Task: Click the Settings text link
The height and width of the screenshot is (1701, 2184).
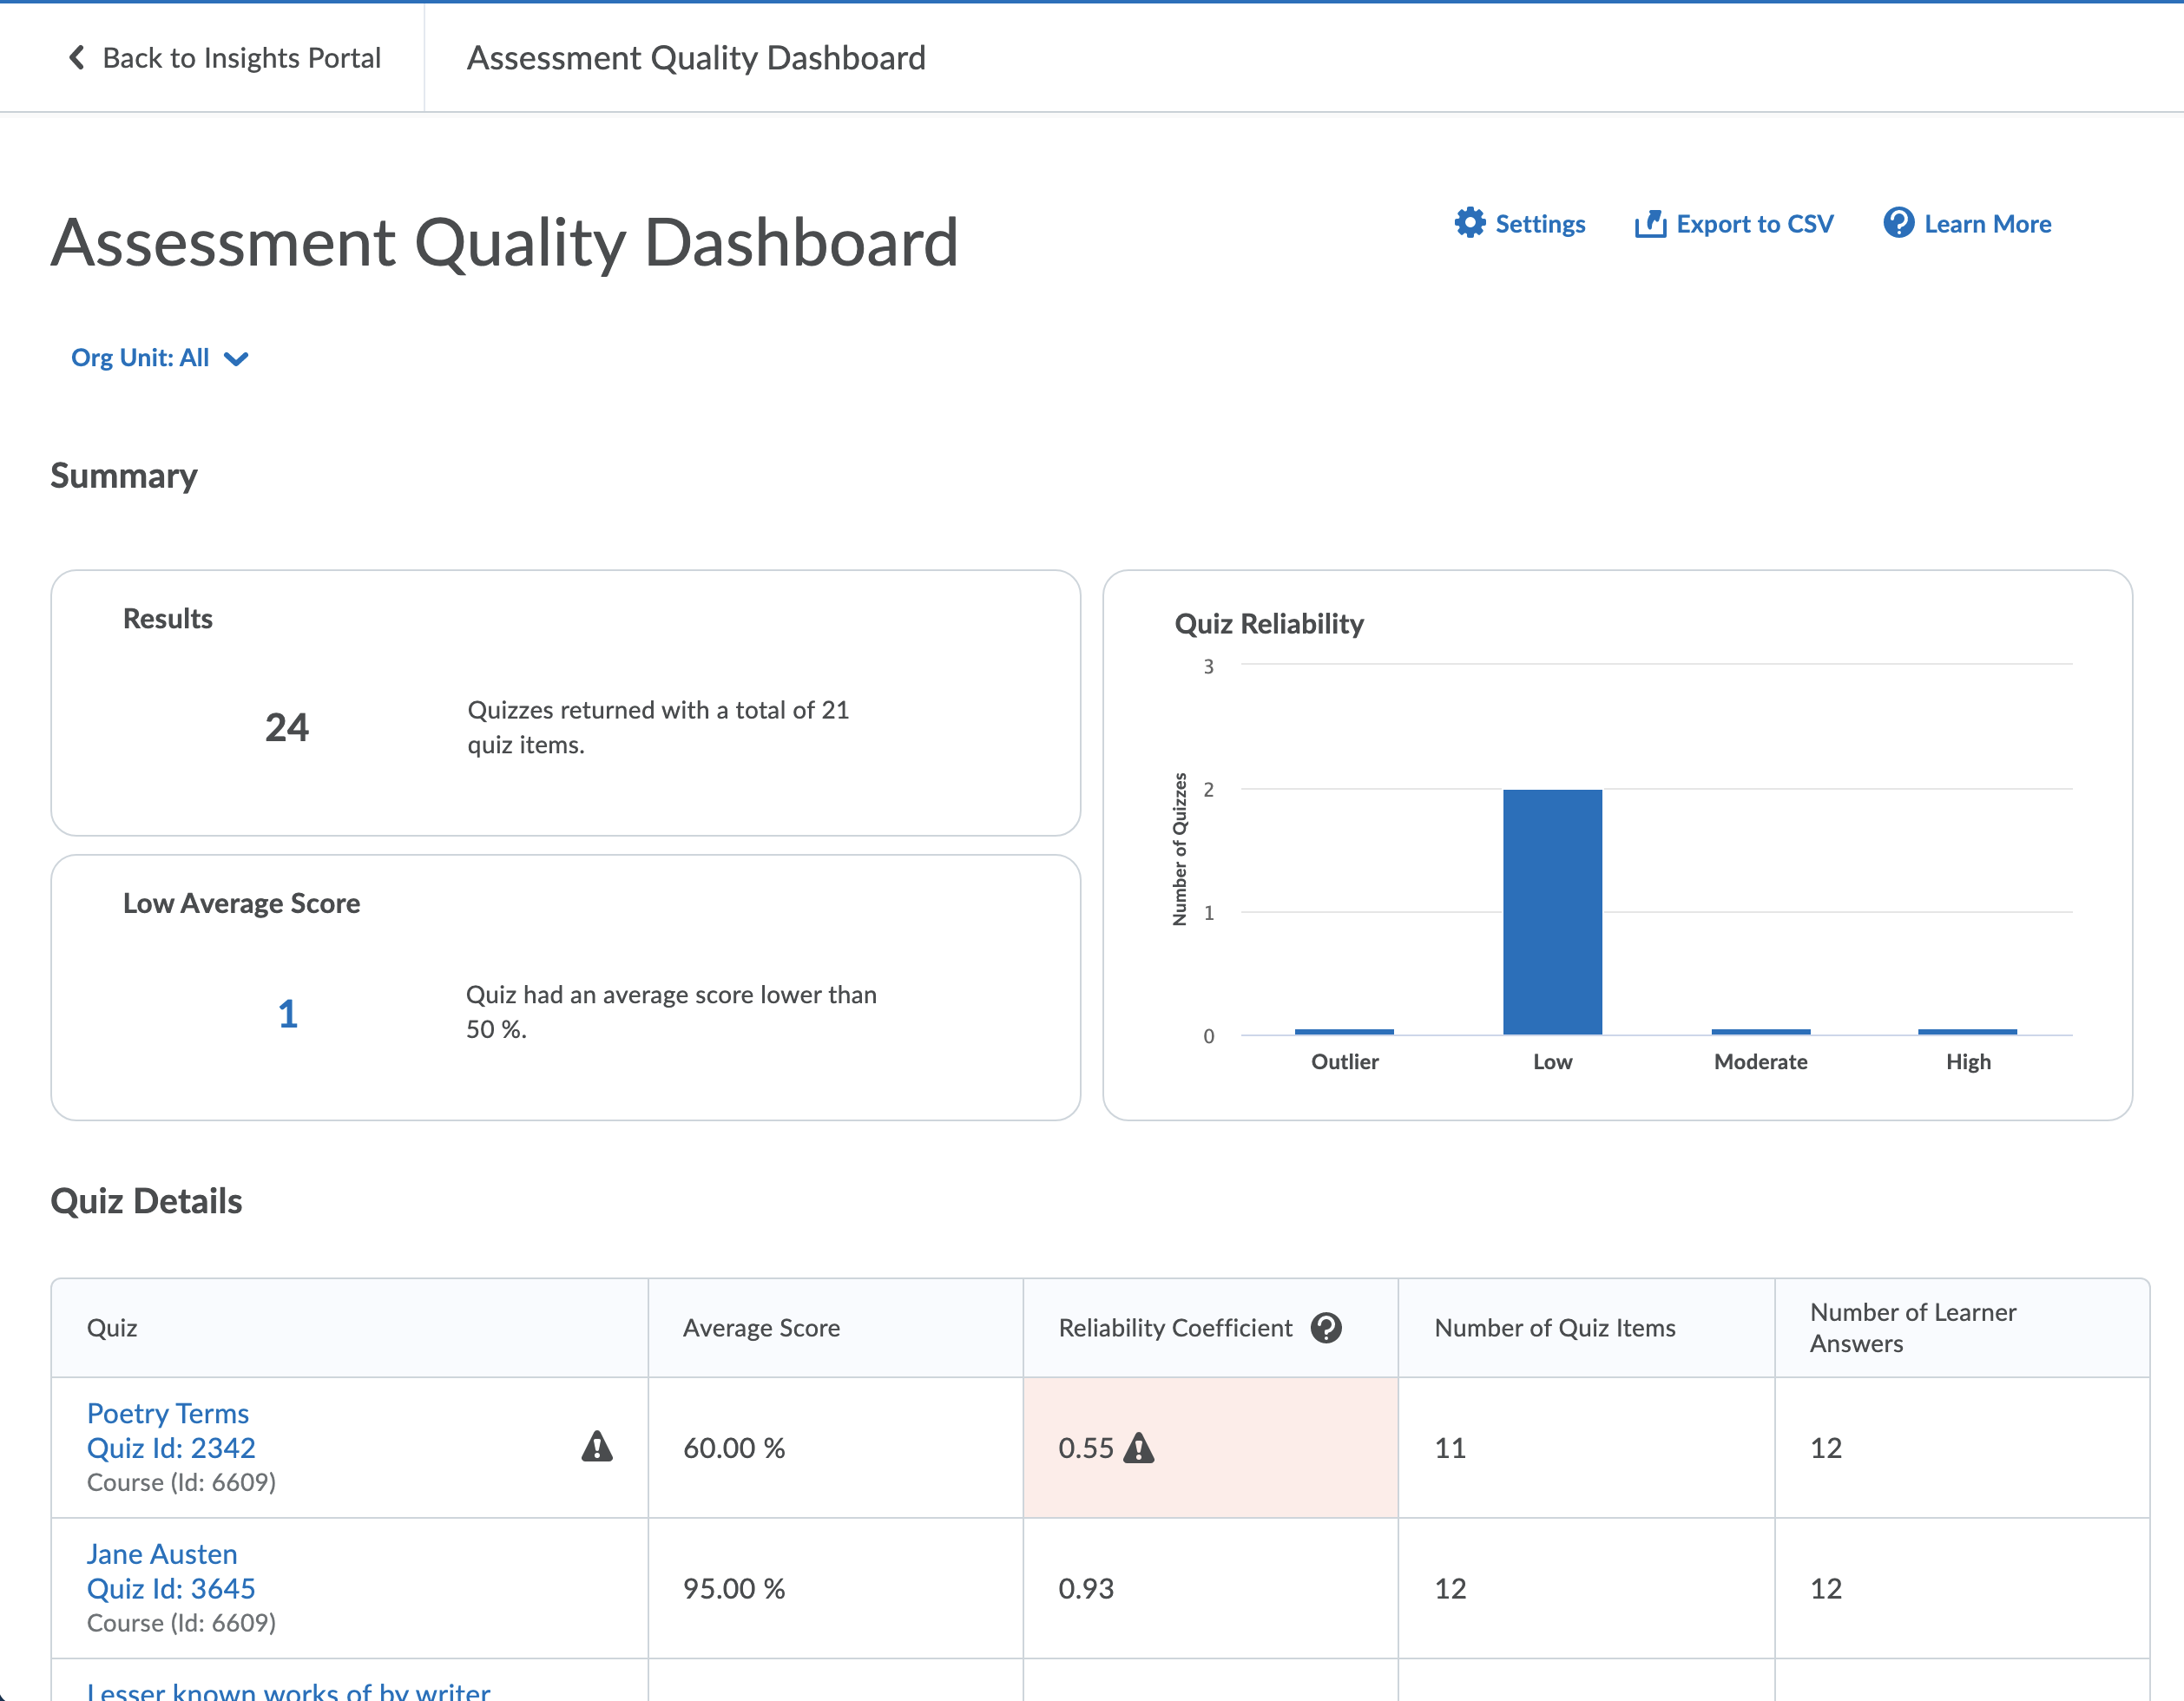Action: [1540, 224]
